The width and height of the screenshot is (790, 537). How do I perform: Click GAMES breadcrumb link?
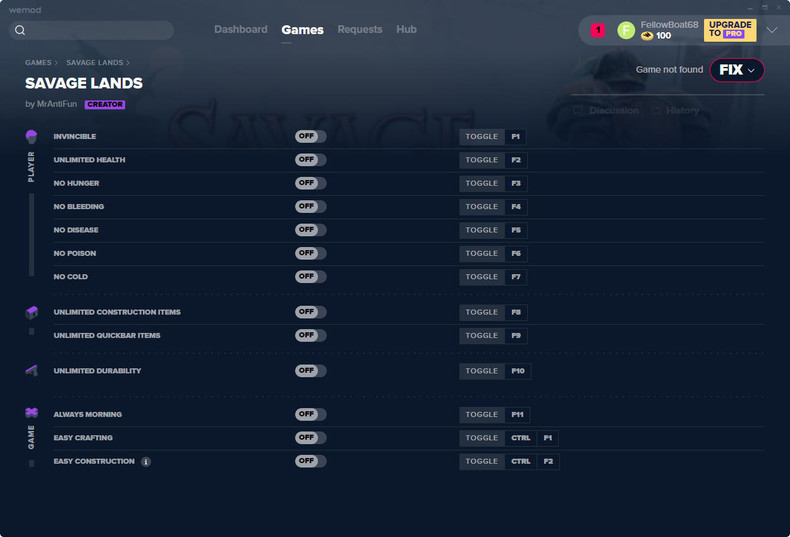click(38, 62)
